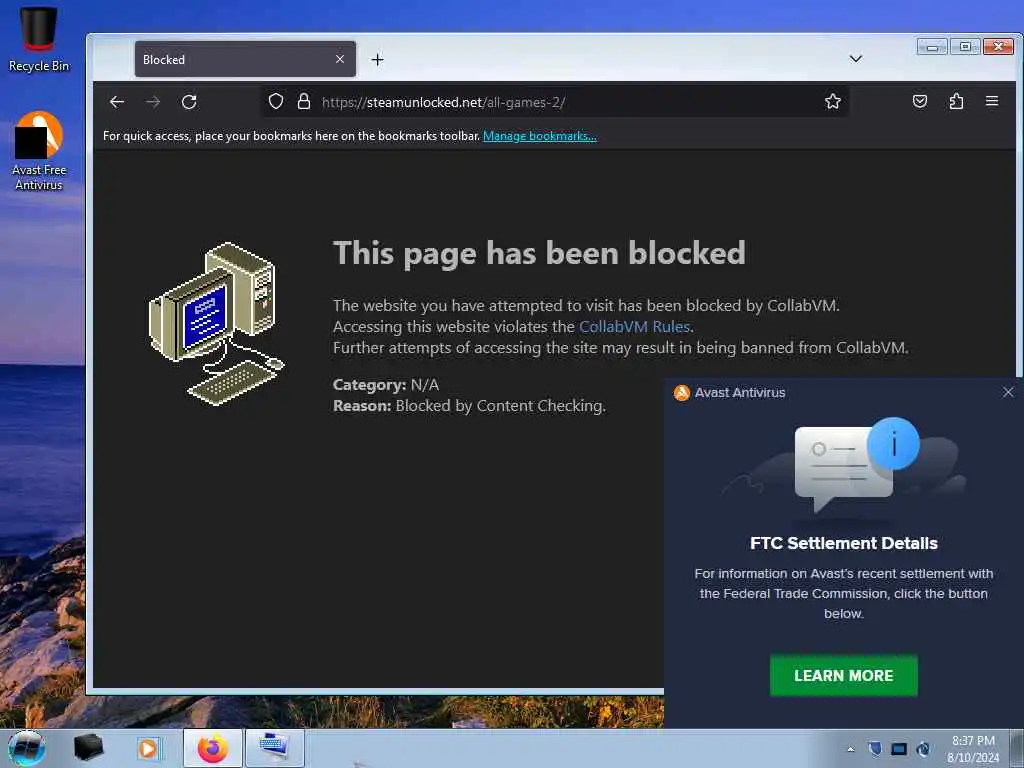Click the forward navigation arrow
The height and width of the screenshot is (768, 1024).
[153, 102]
